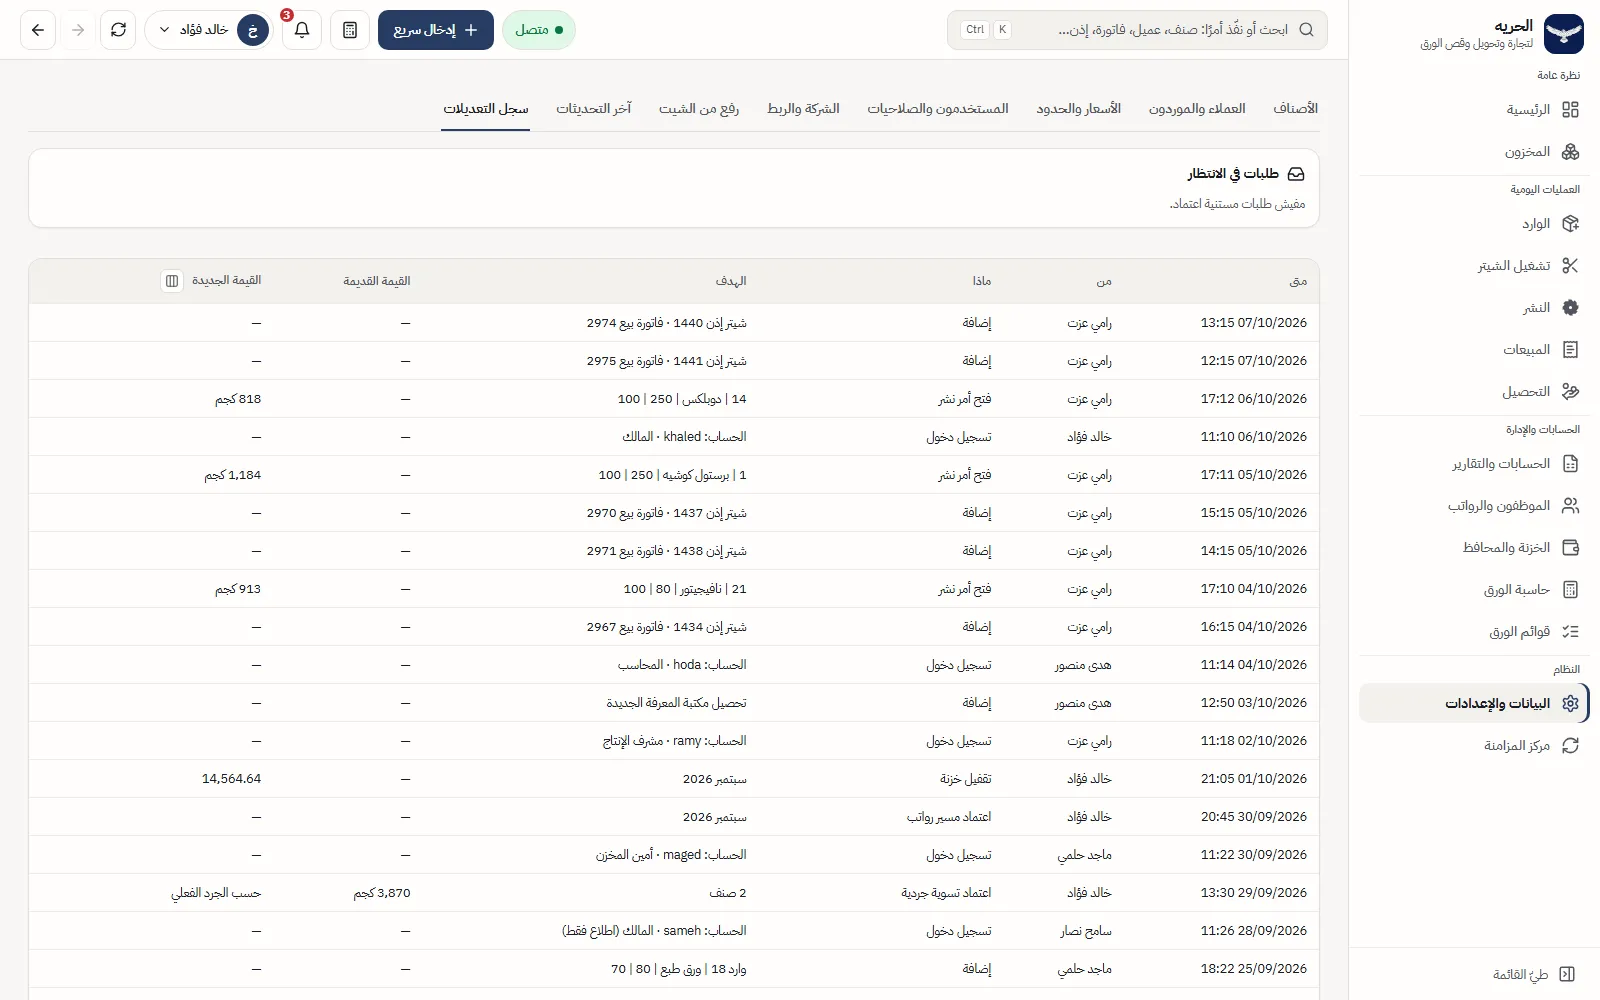This screenshot has height=1000, width=1600.
Task: Open حاسبة الورق in sidebar
Action: [x=1474, y=590]
